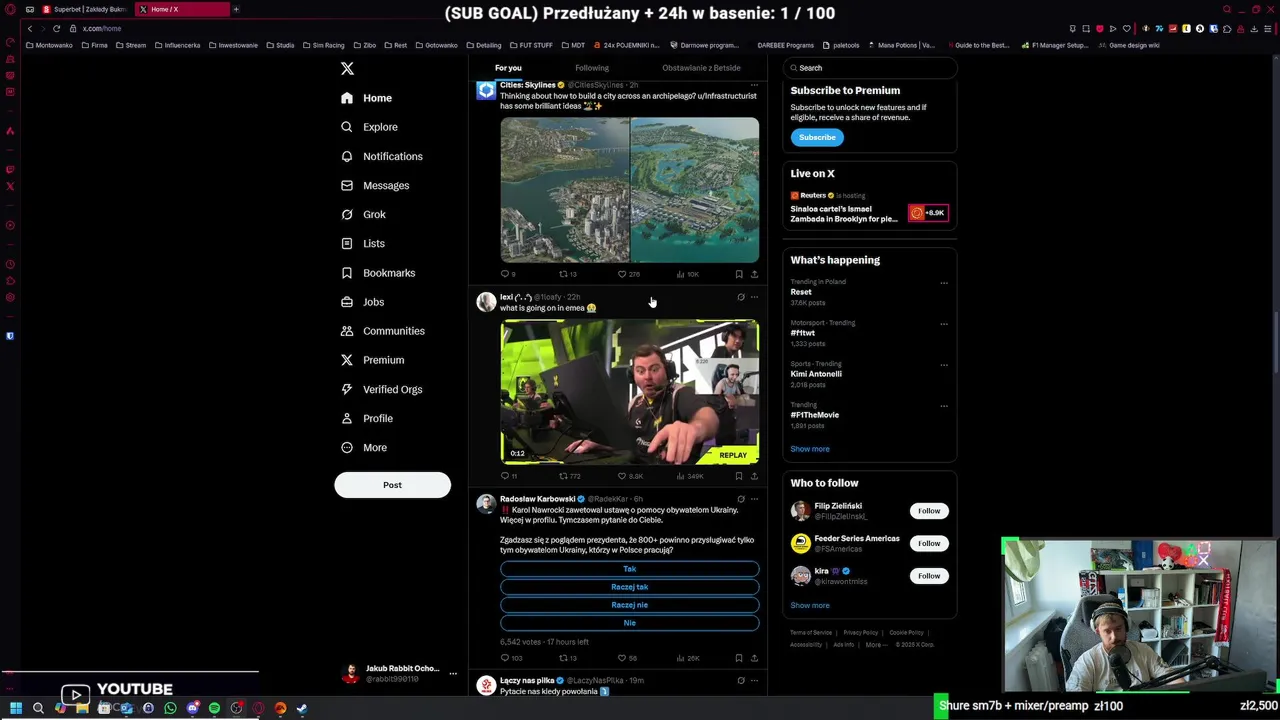Reload the page in browser toolbar
This screenshot has width=1280, height=720.
(x=56, y=28)
